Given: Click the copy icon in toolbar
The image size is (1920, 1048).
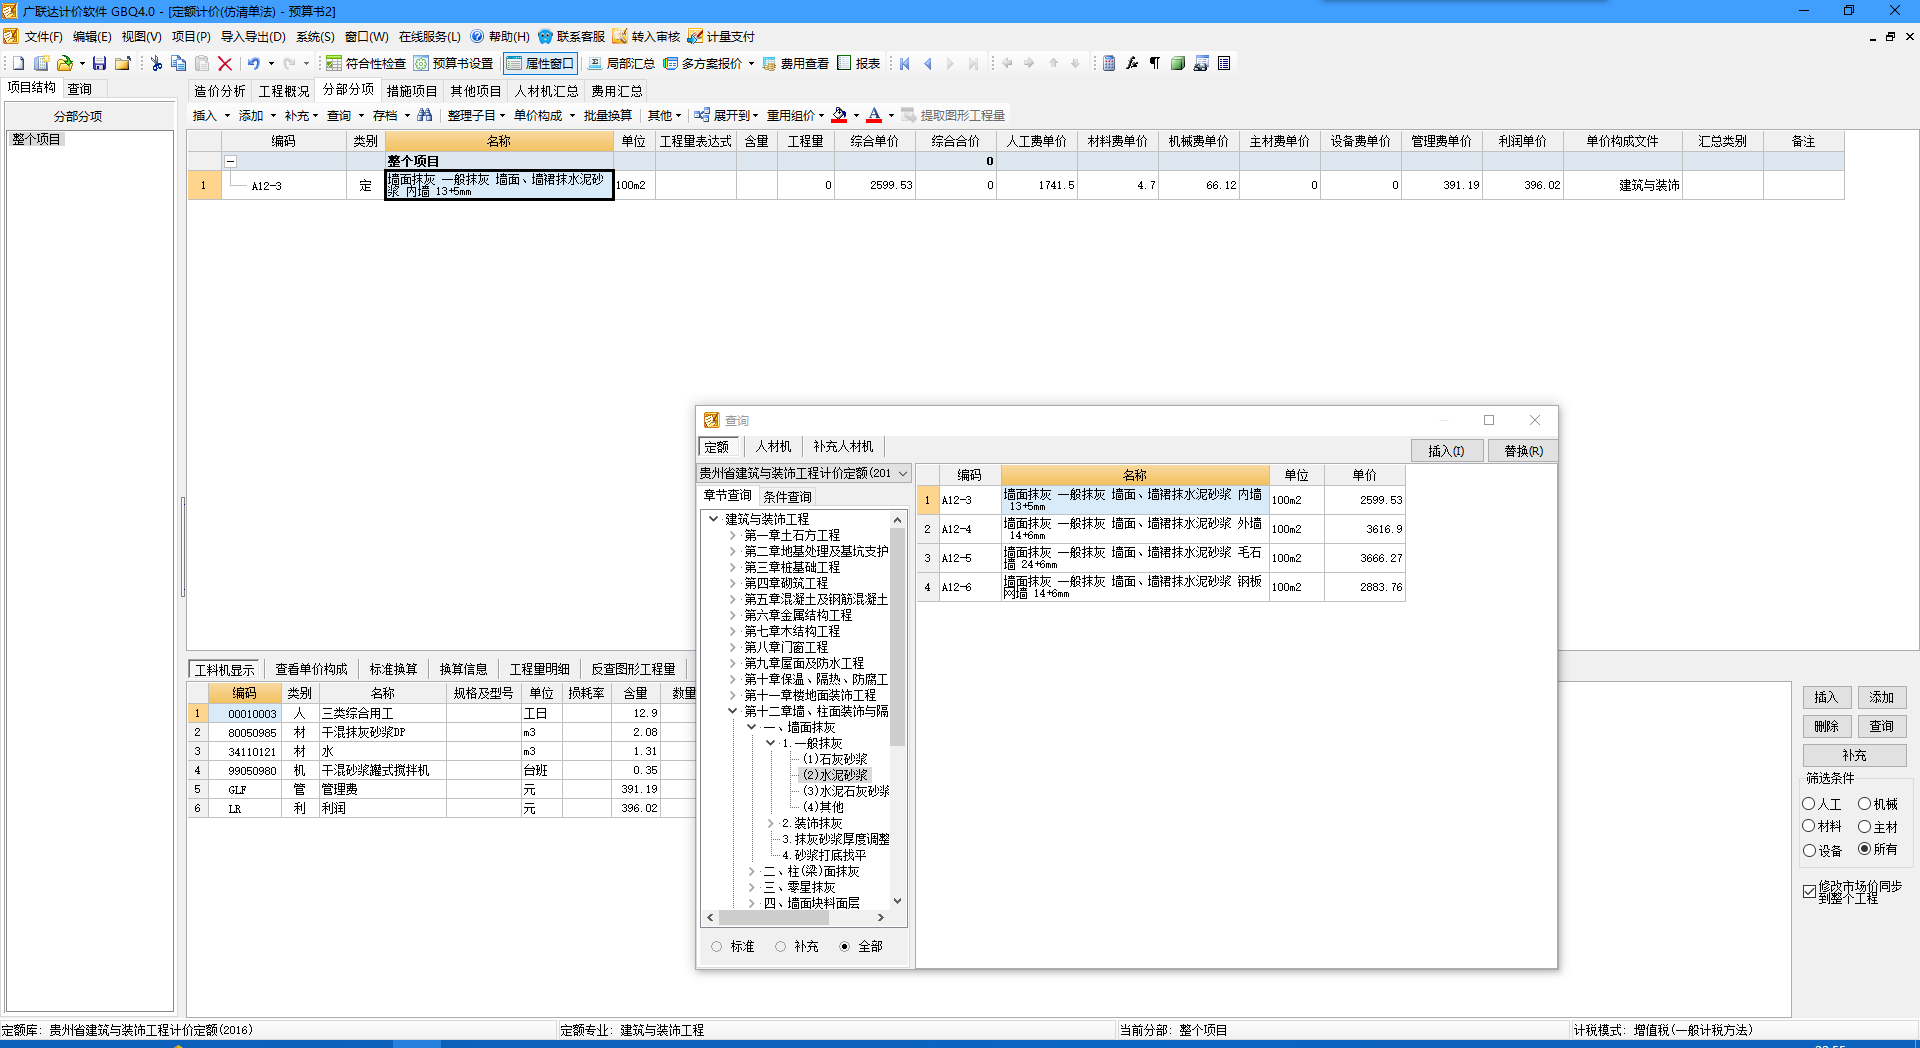Looking at the screenshot, I should point(179,64).
